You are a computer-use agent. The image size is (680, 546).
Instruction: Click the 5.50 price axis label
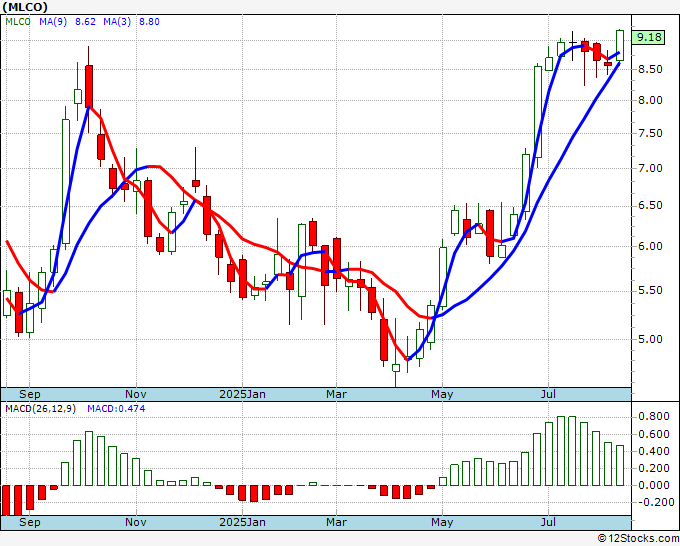(650, 290)
